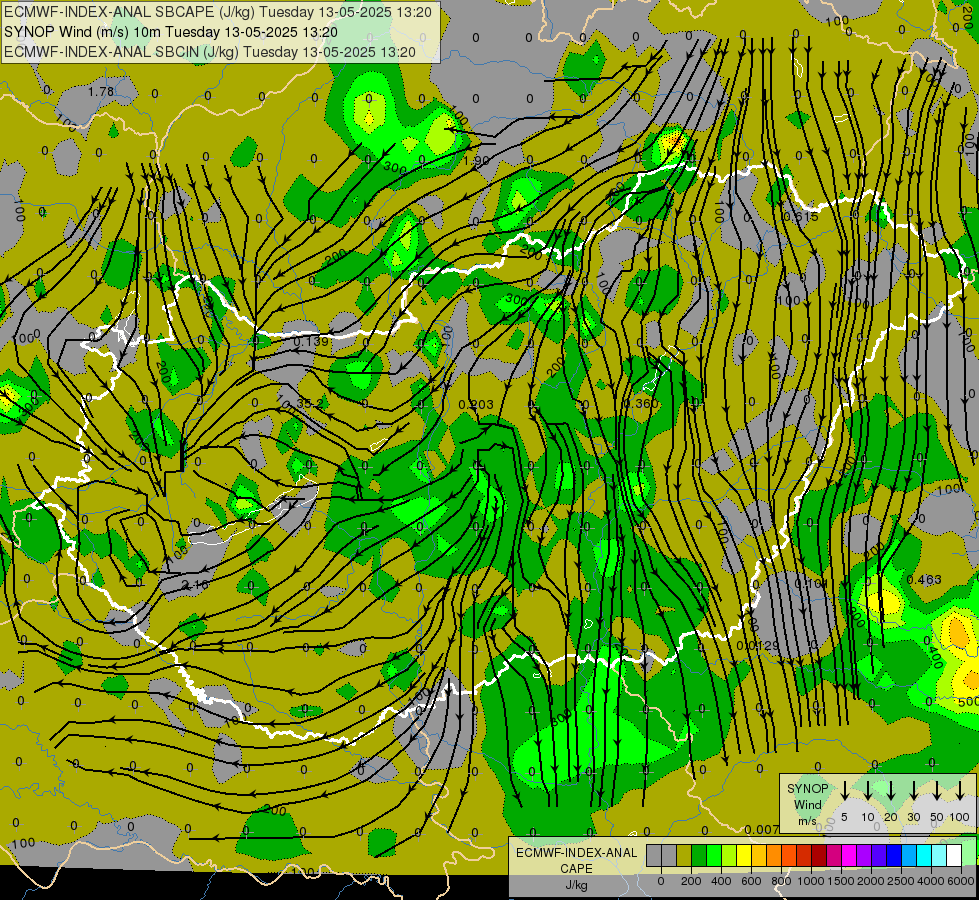Click the 20 speed label in wind legend
Viewport: 979px width, 900px height.
tap(891, 817)
